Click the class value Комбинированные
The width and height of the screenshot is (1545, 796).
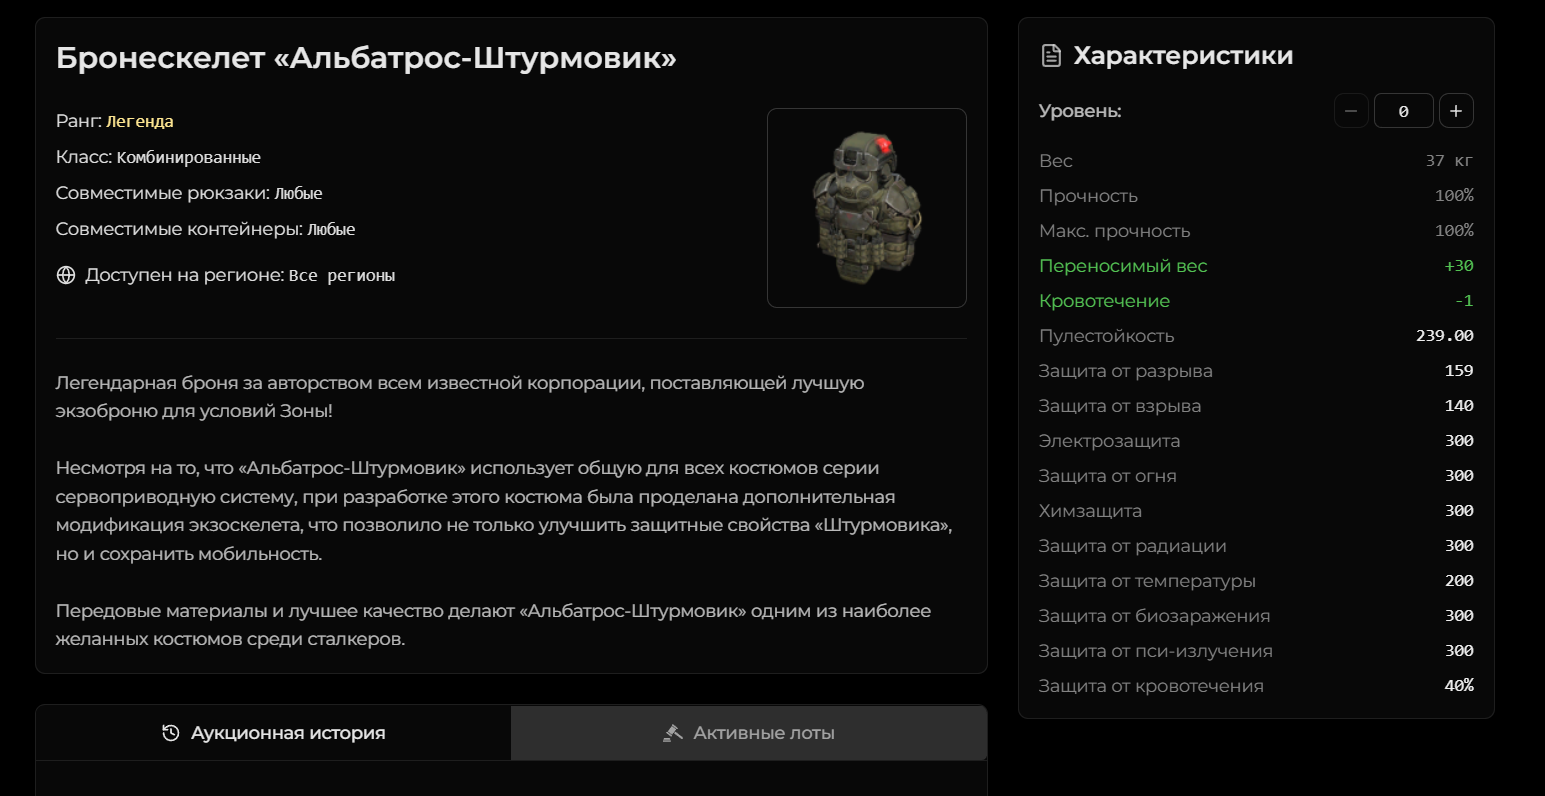(x=189, y=157)
